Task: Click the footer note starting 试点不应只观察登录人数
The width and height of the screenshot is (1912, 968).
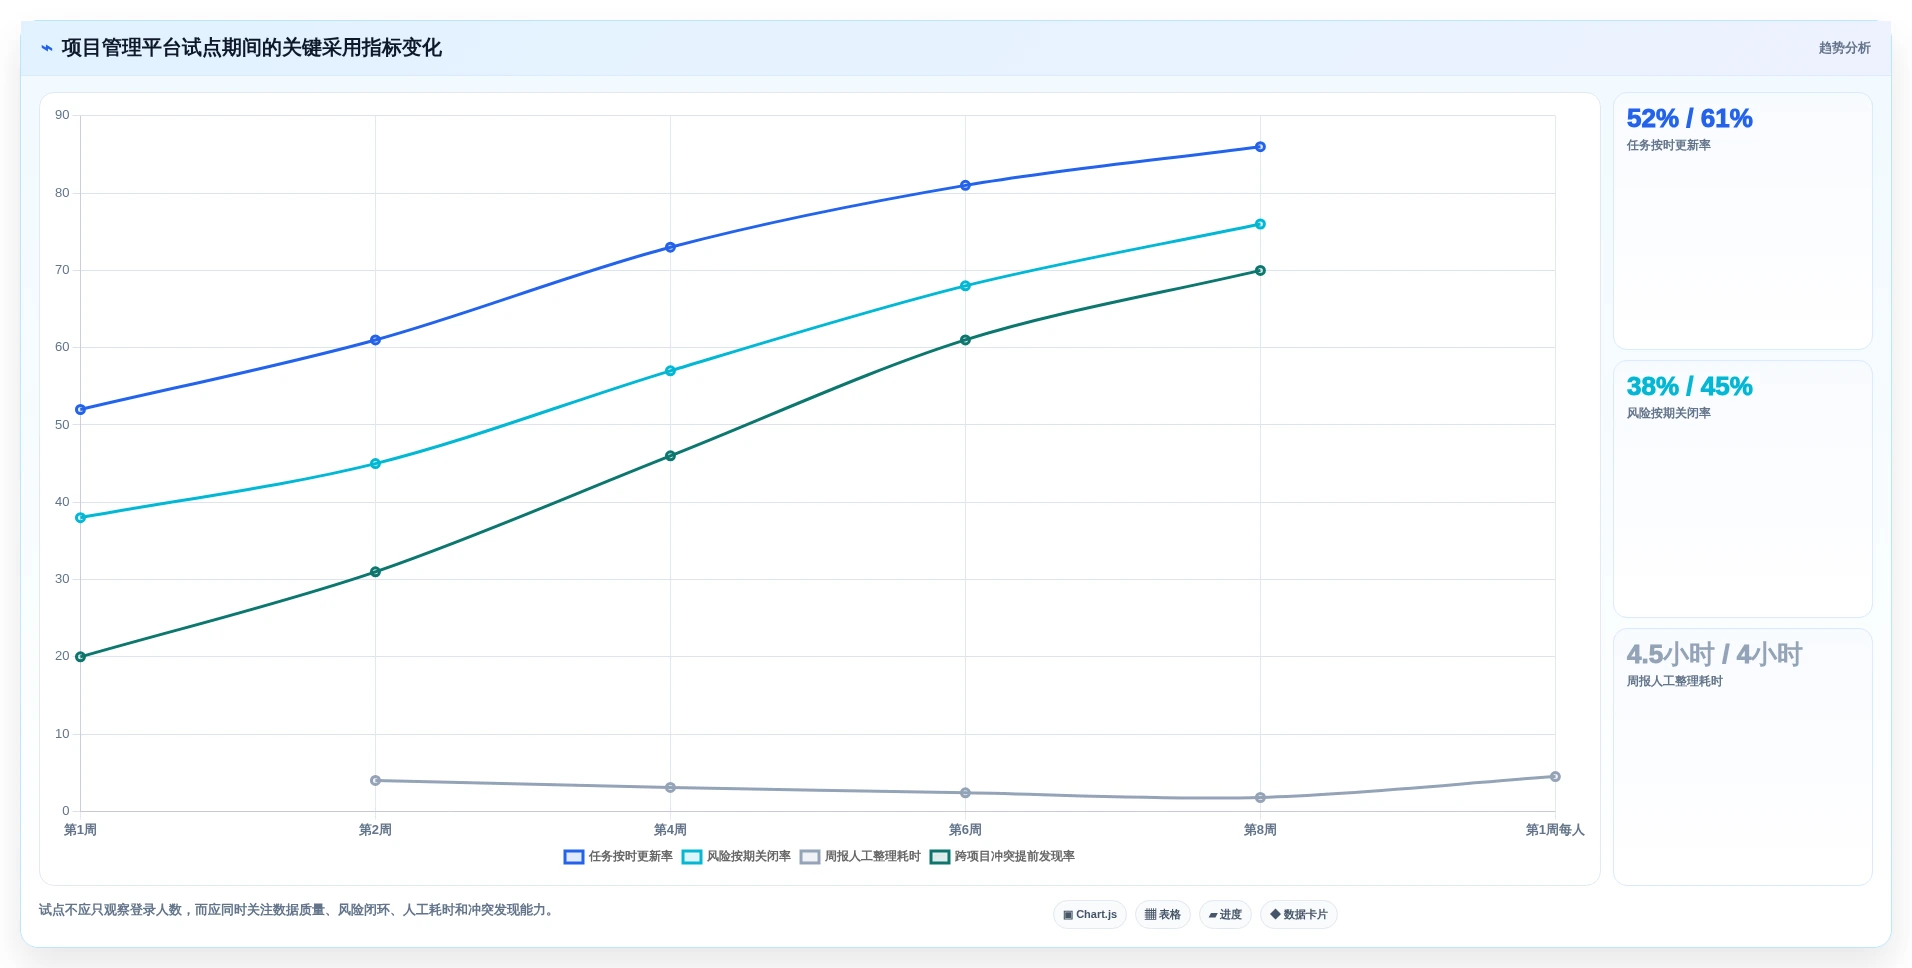Action: tap(298, 910)
